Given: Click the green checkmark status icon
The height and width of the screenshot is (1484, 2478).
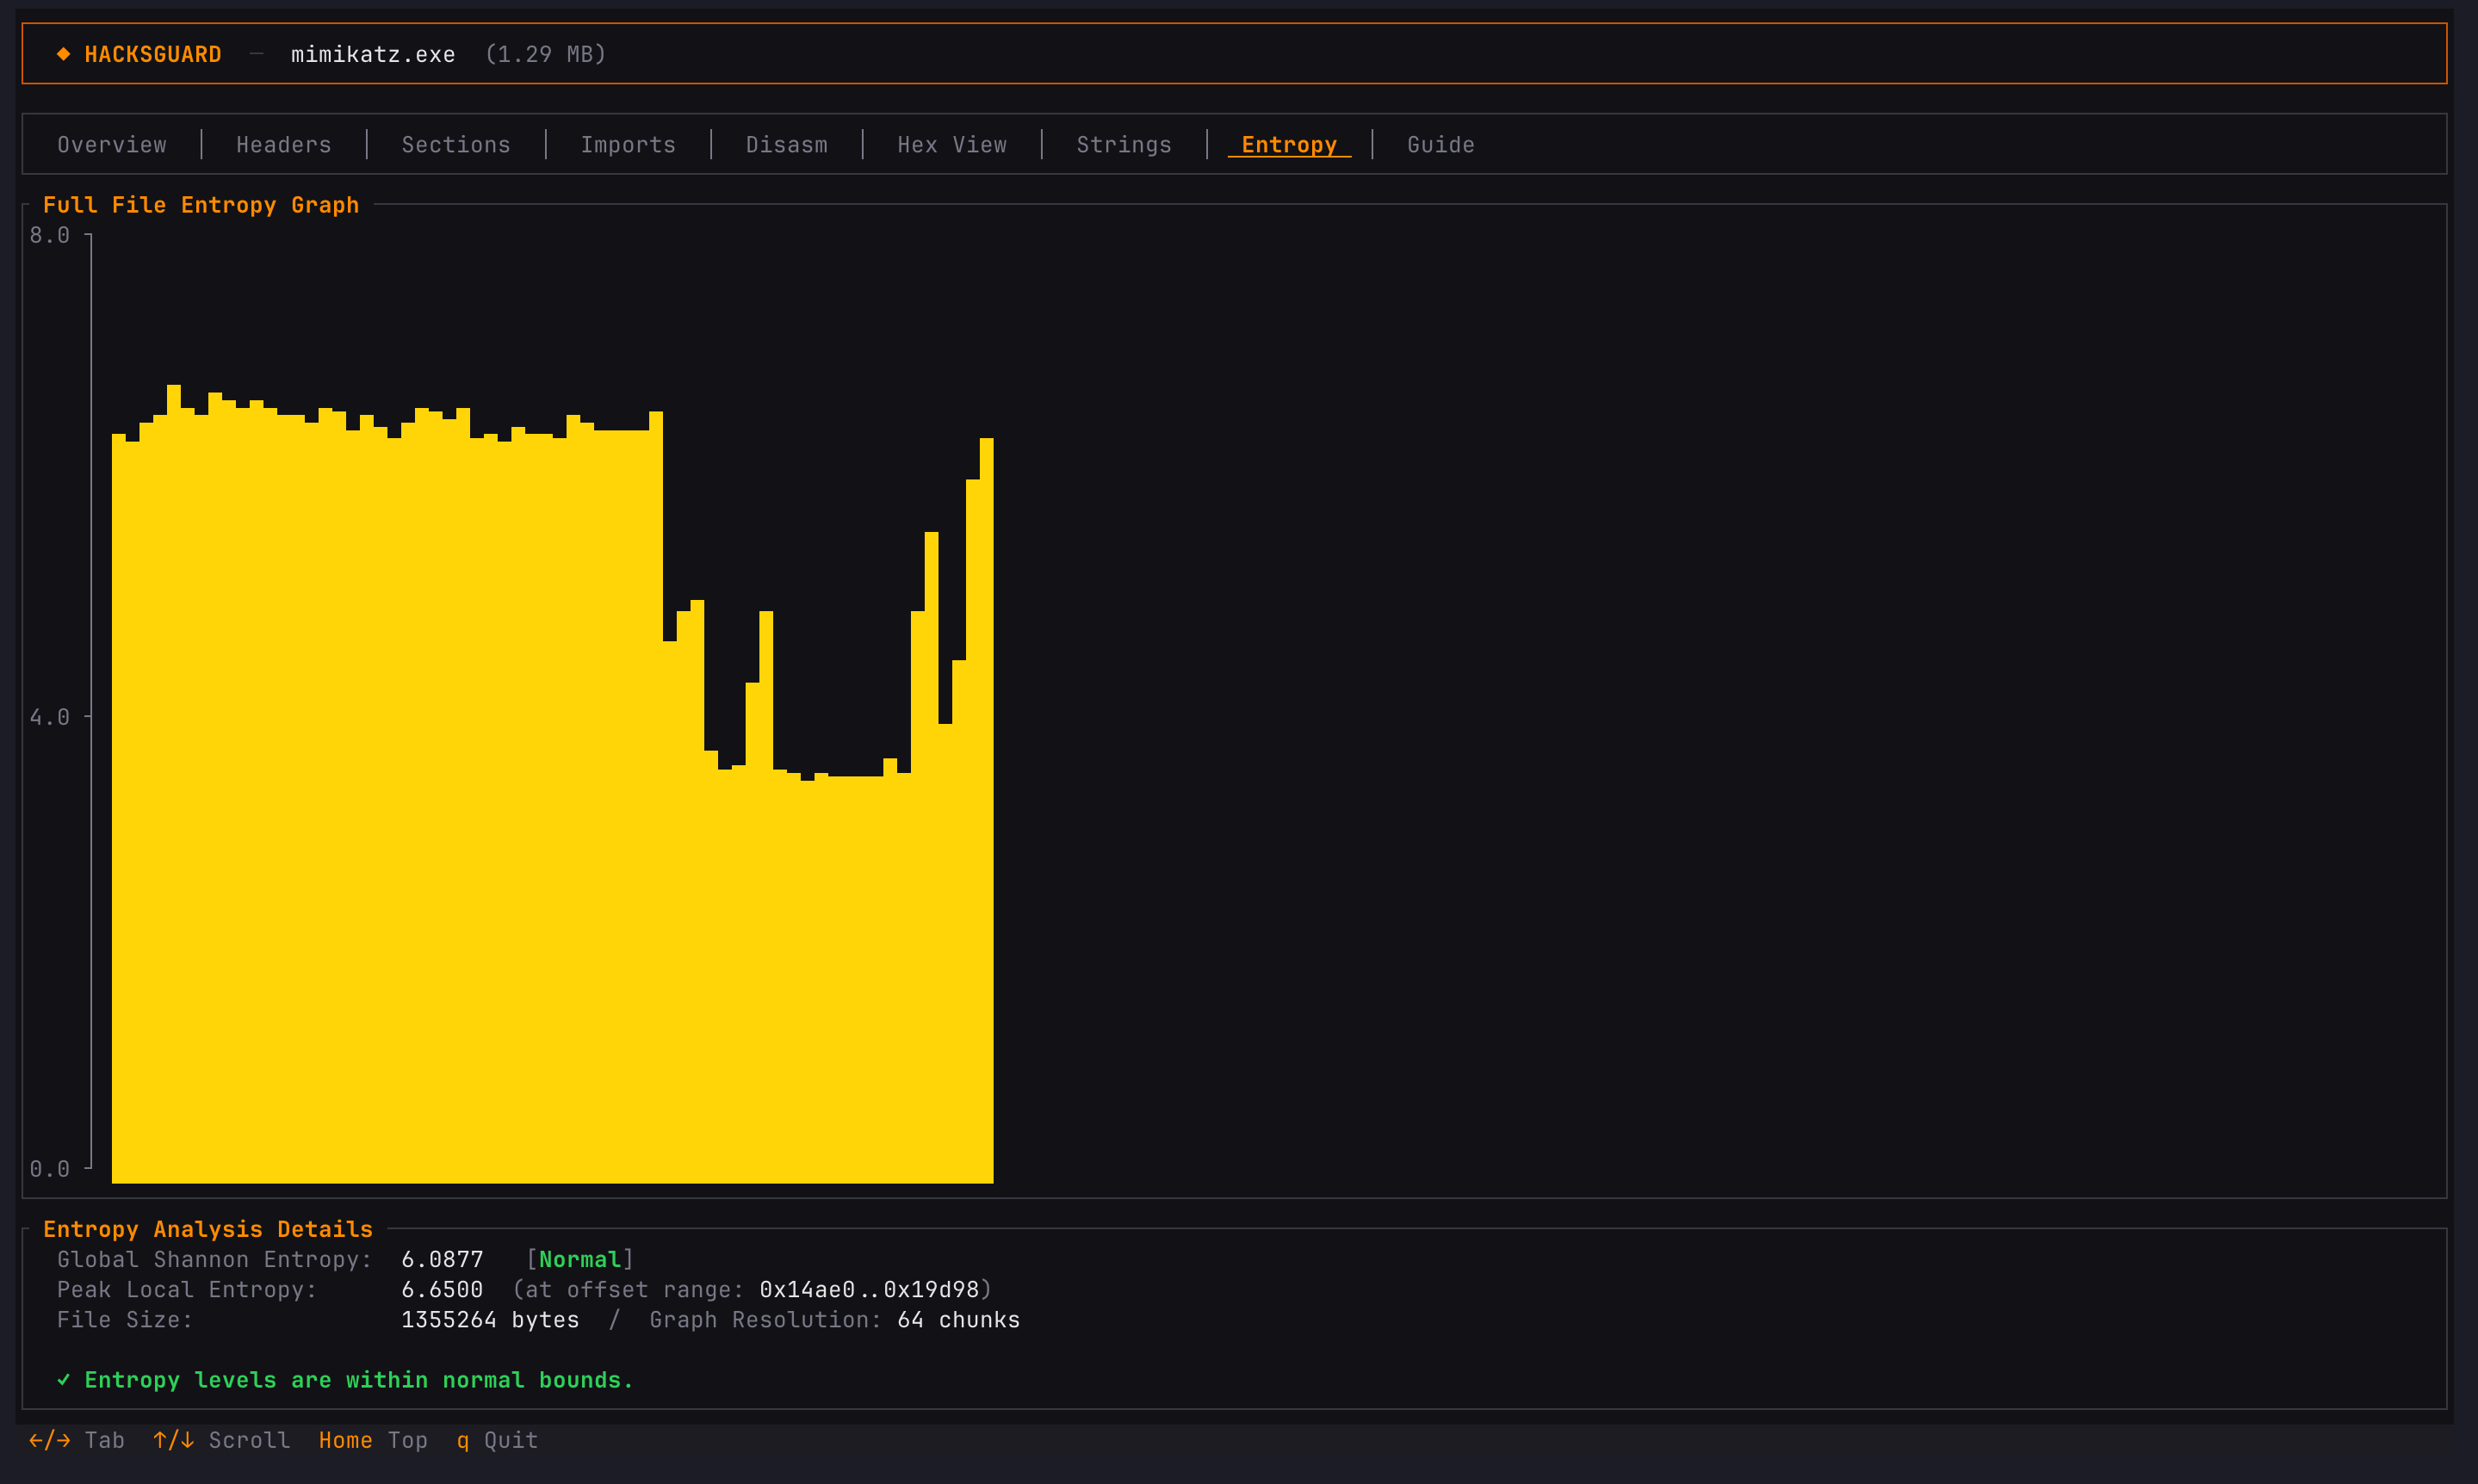Looking at the screenshot, I should [x=63, y=1380].
